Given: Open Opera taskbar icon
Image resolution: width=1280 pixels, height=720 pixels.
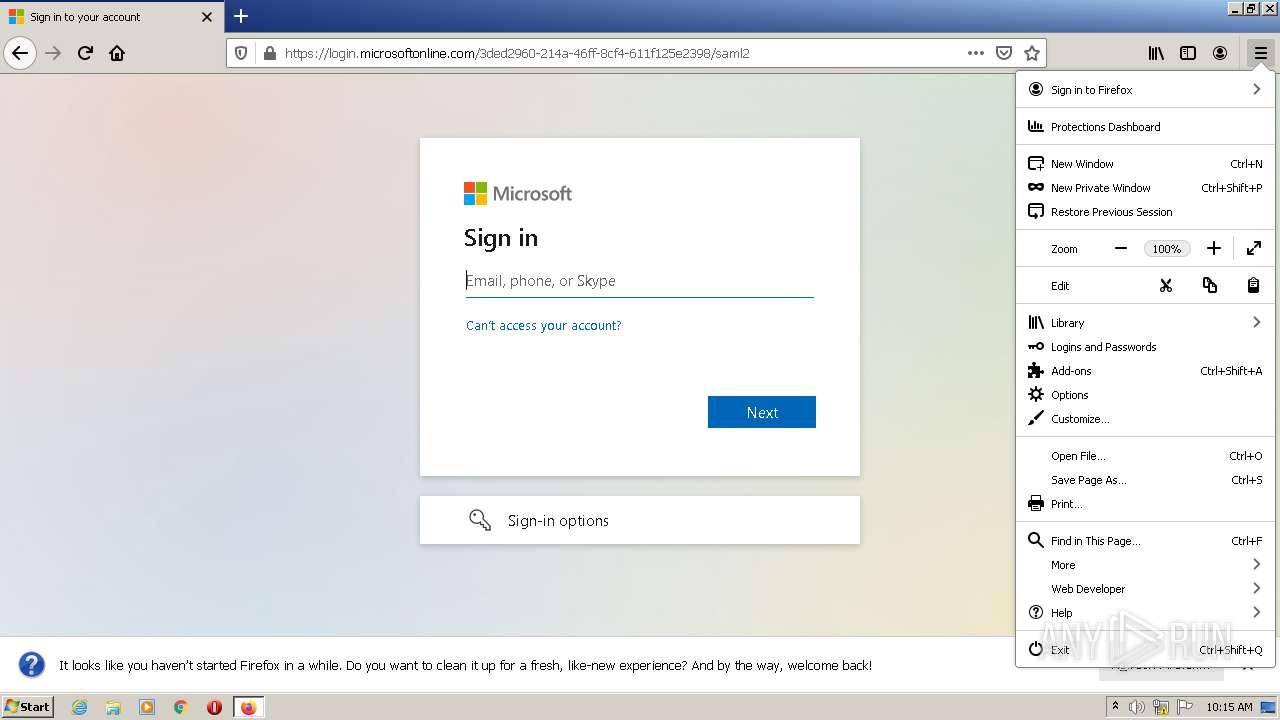Looking at the screenshot, I should 214,707.
